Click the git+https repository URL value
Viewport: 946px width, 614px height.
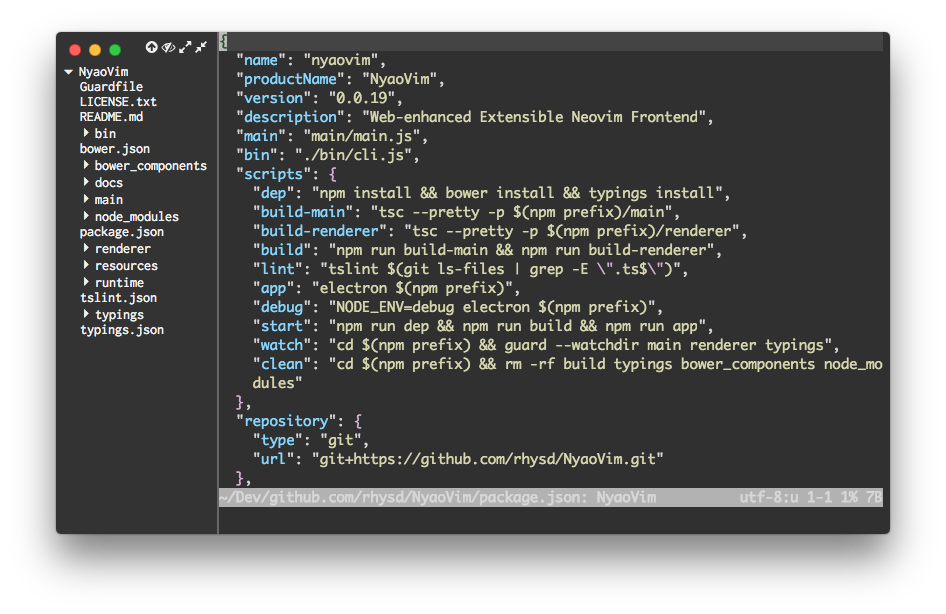click(x=487, y=459)
